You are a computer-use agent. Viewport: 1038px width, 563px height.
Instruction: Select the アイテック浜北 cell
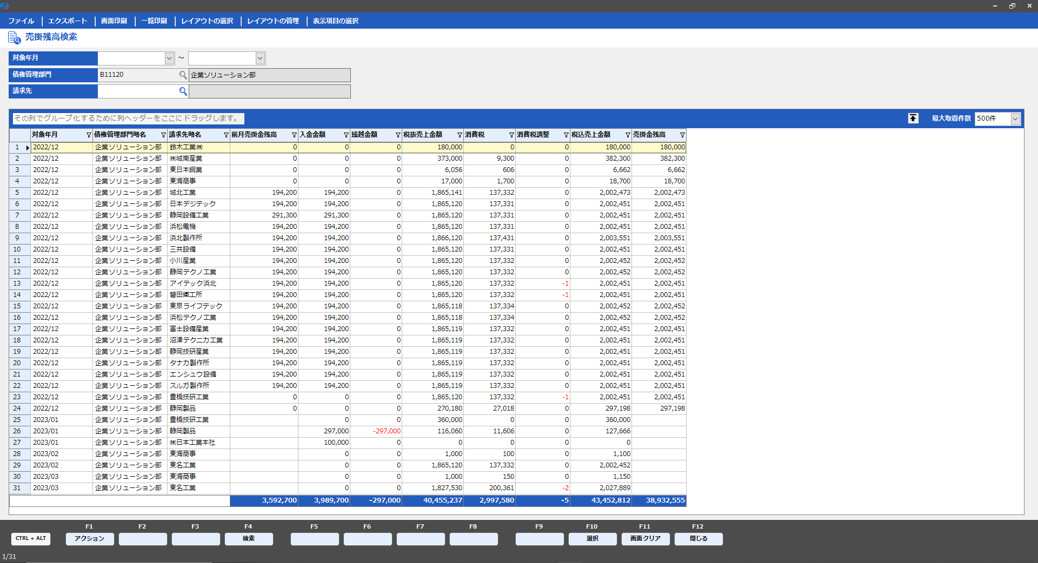tap(199, 283)
